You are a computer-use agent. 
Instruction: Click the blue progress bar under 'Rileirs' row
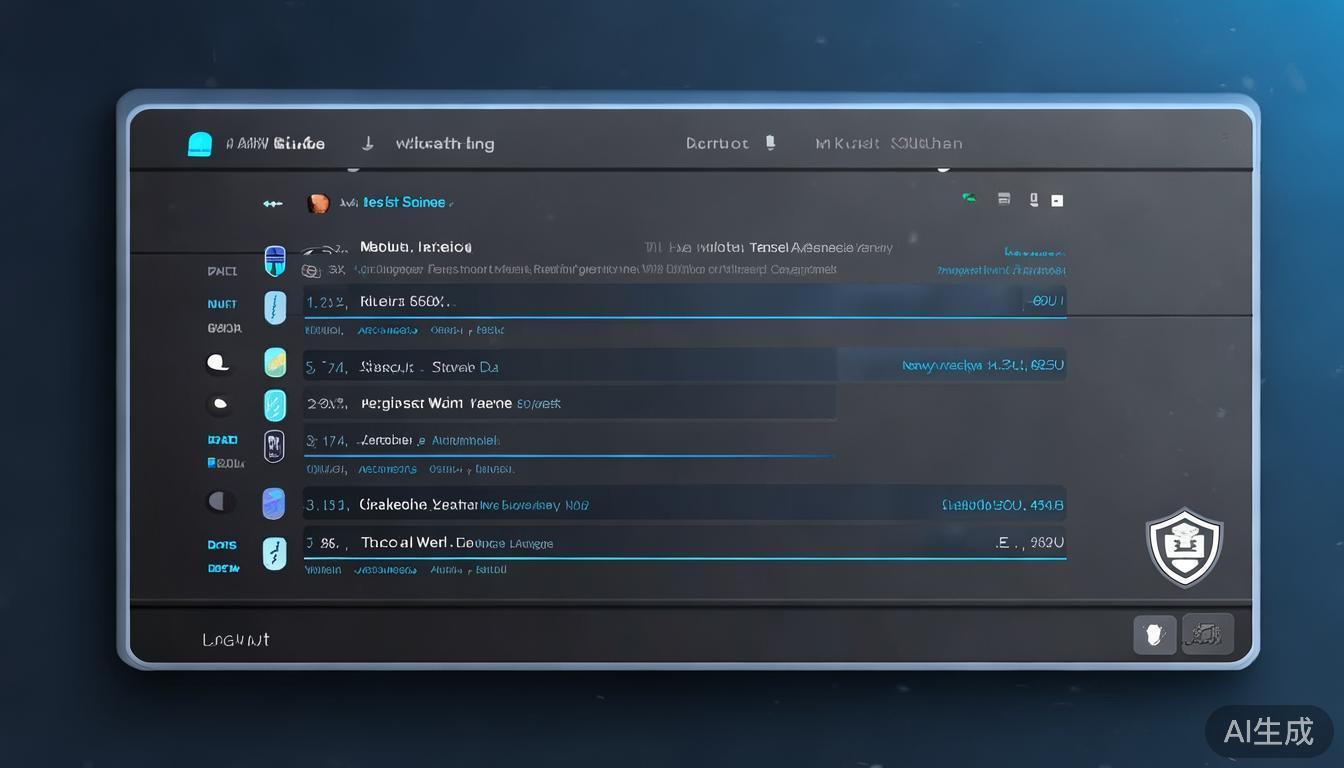685,318
